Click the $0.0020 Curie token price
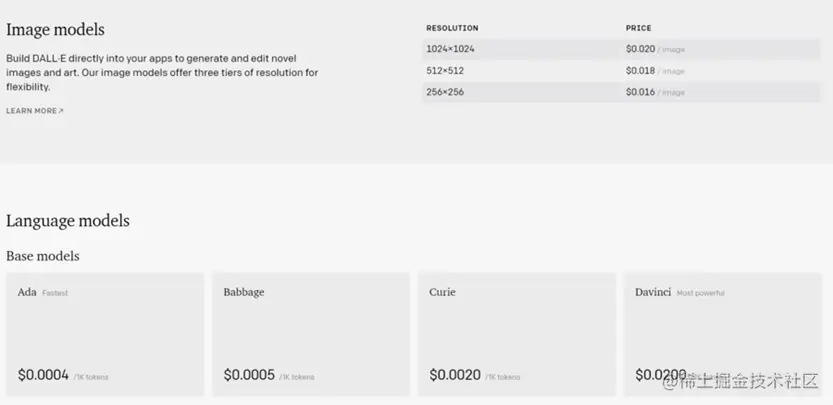This screenshot has width=833, height=405. 455,375
